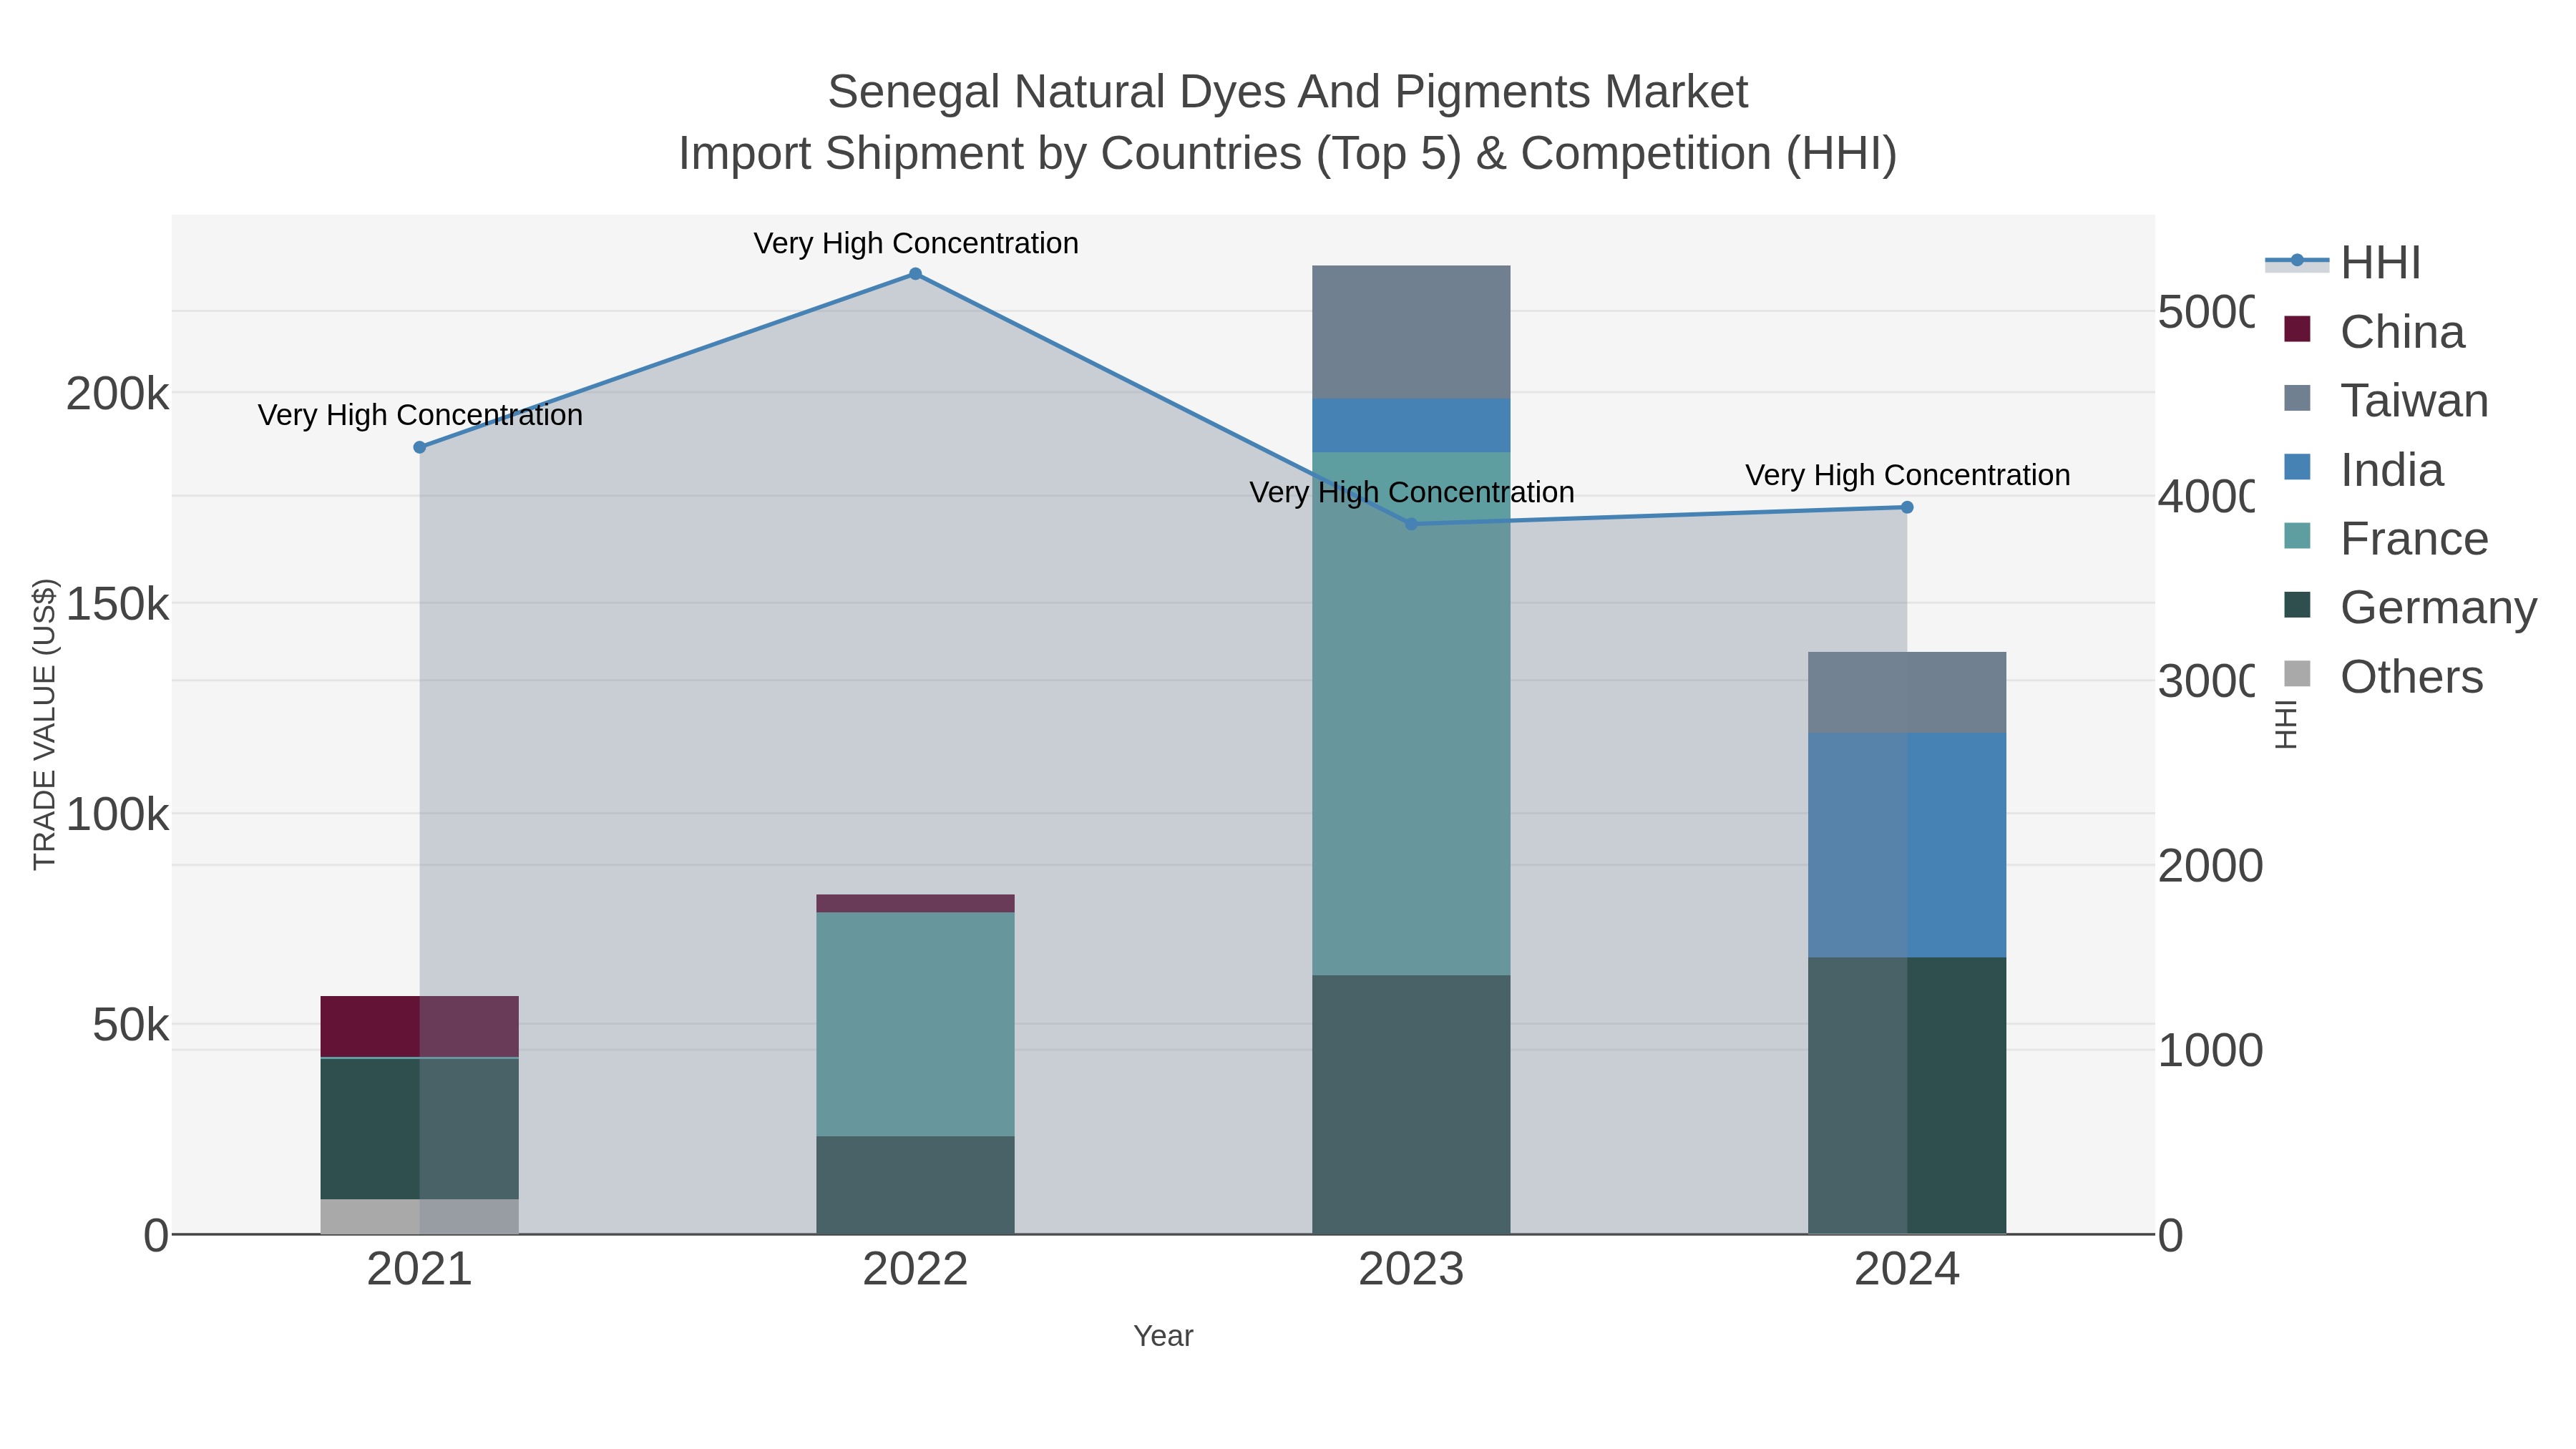This screenshot has width=2576, height=1449.
Task: Toggle India series in legend
Action: click(x=2364, y=470)
